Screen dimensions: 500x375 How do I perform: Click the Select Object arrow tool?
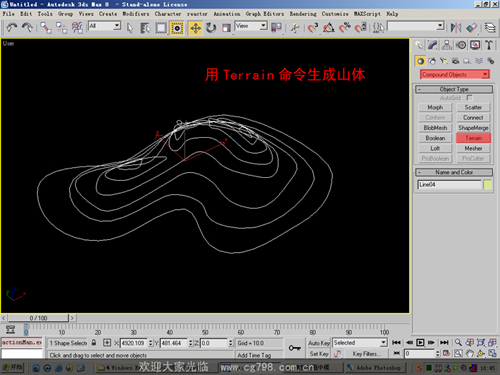click(x=130, y=28)
